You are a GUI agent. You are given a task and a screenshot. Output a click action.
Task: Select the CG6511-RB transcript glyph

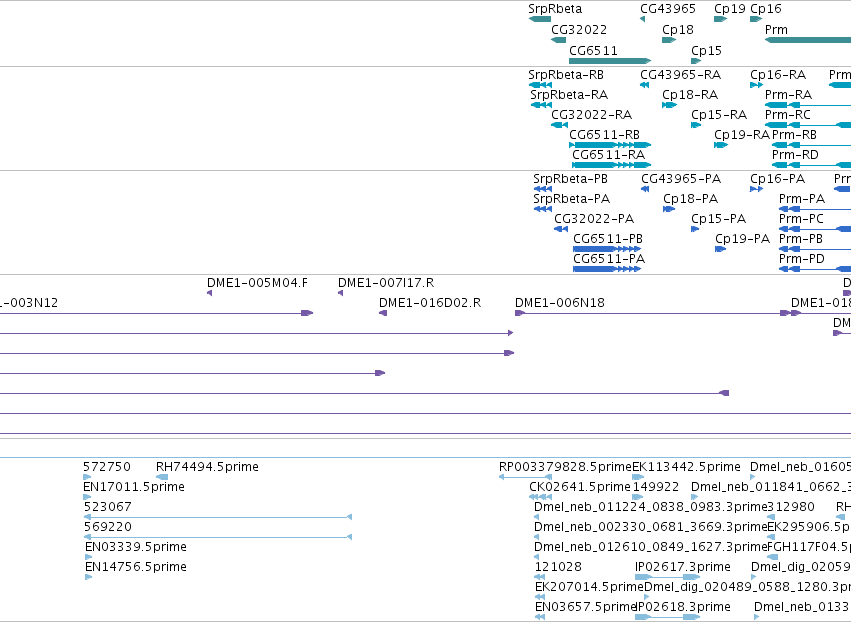609,145
